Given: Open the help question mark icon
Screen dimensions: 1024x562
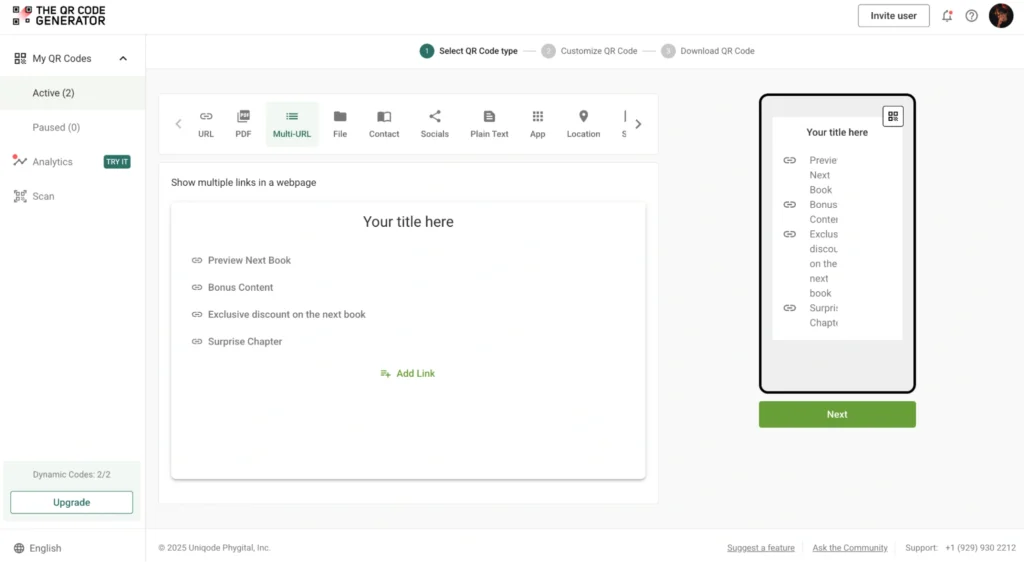Looking at the screenshot, I should 971,16.
